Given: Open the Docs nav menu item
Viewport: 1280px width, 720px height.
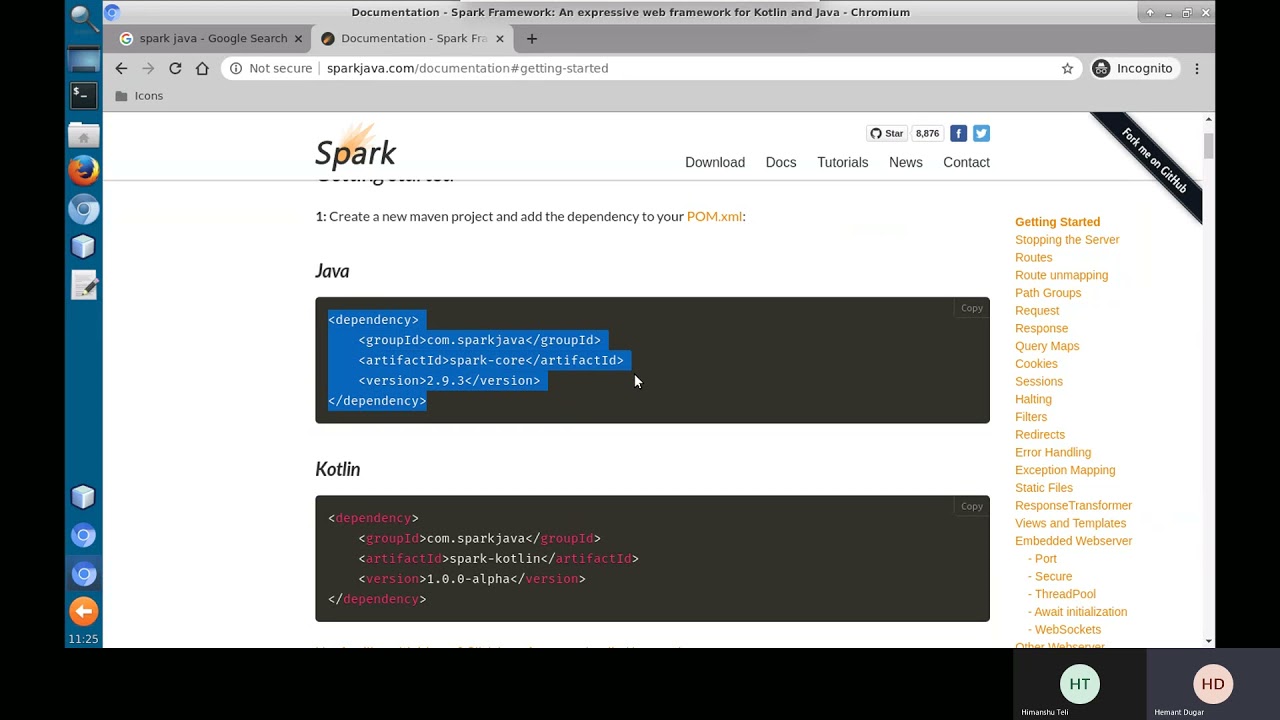Looking at the screenshot, I should coord(781,162).
